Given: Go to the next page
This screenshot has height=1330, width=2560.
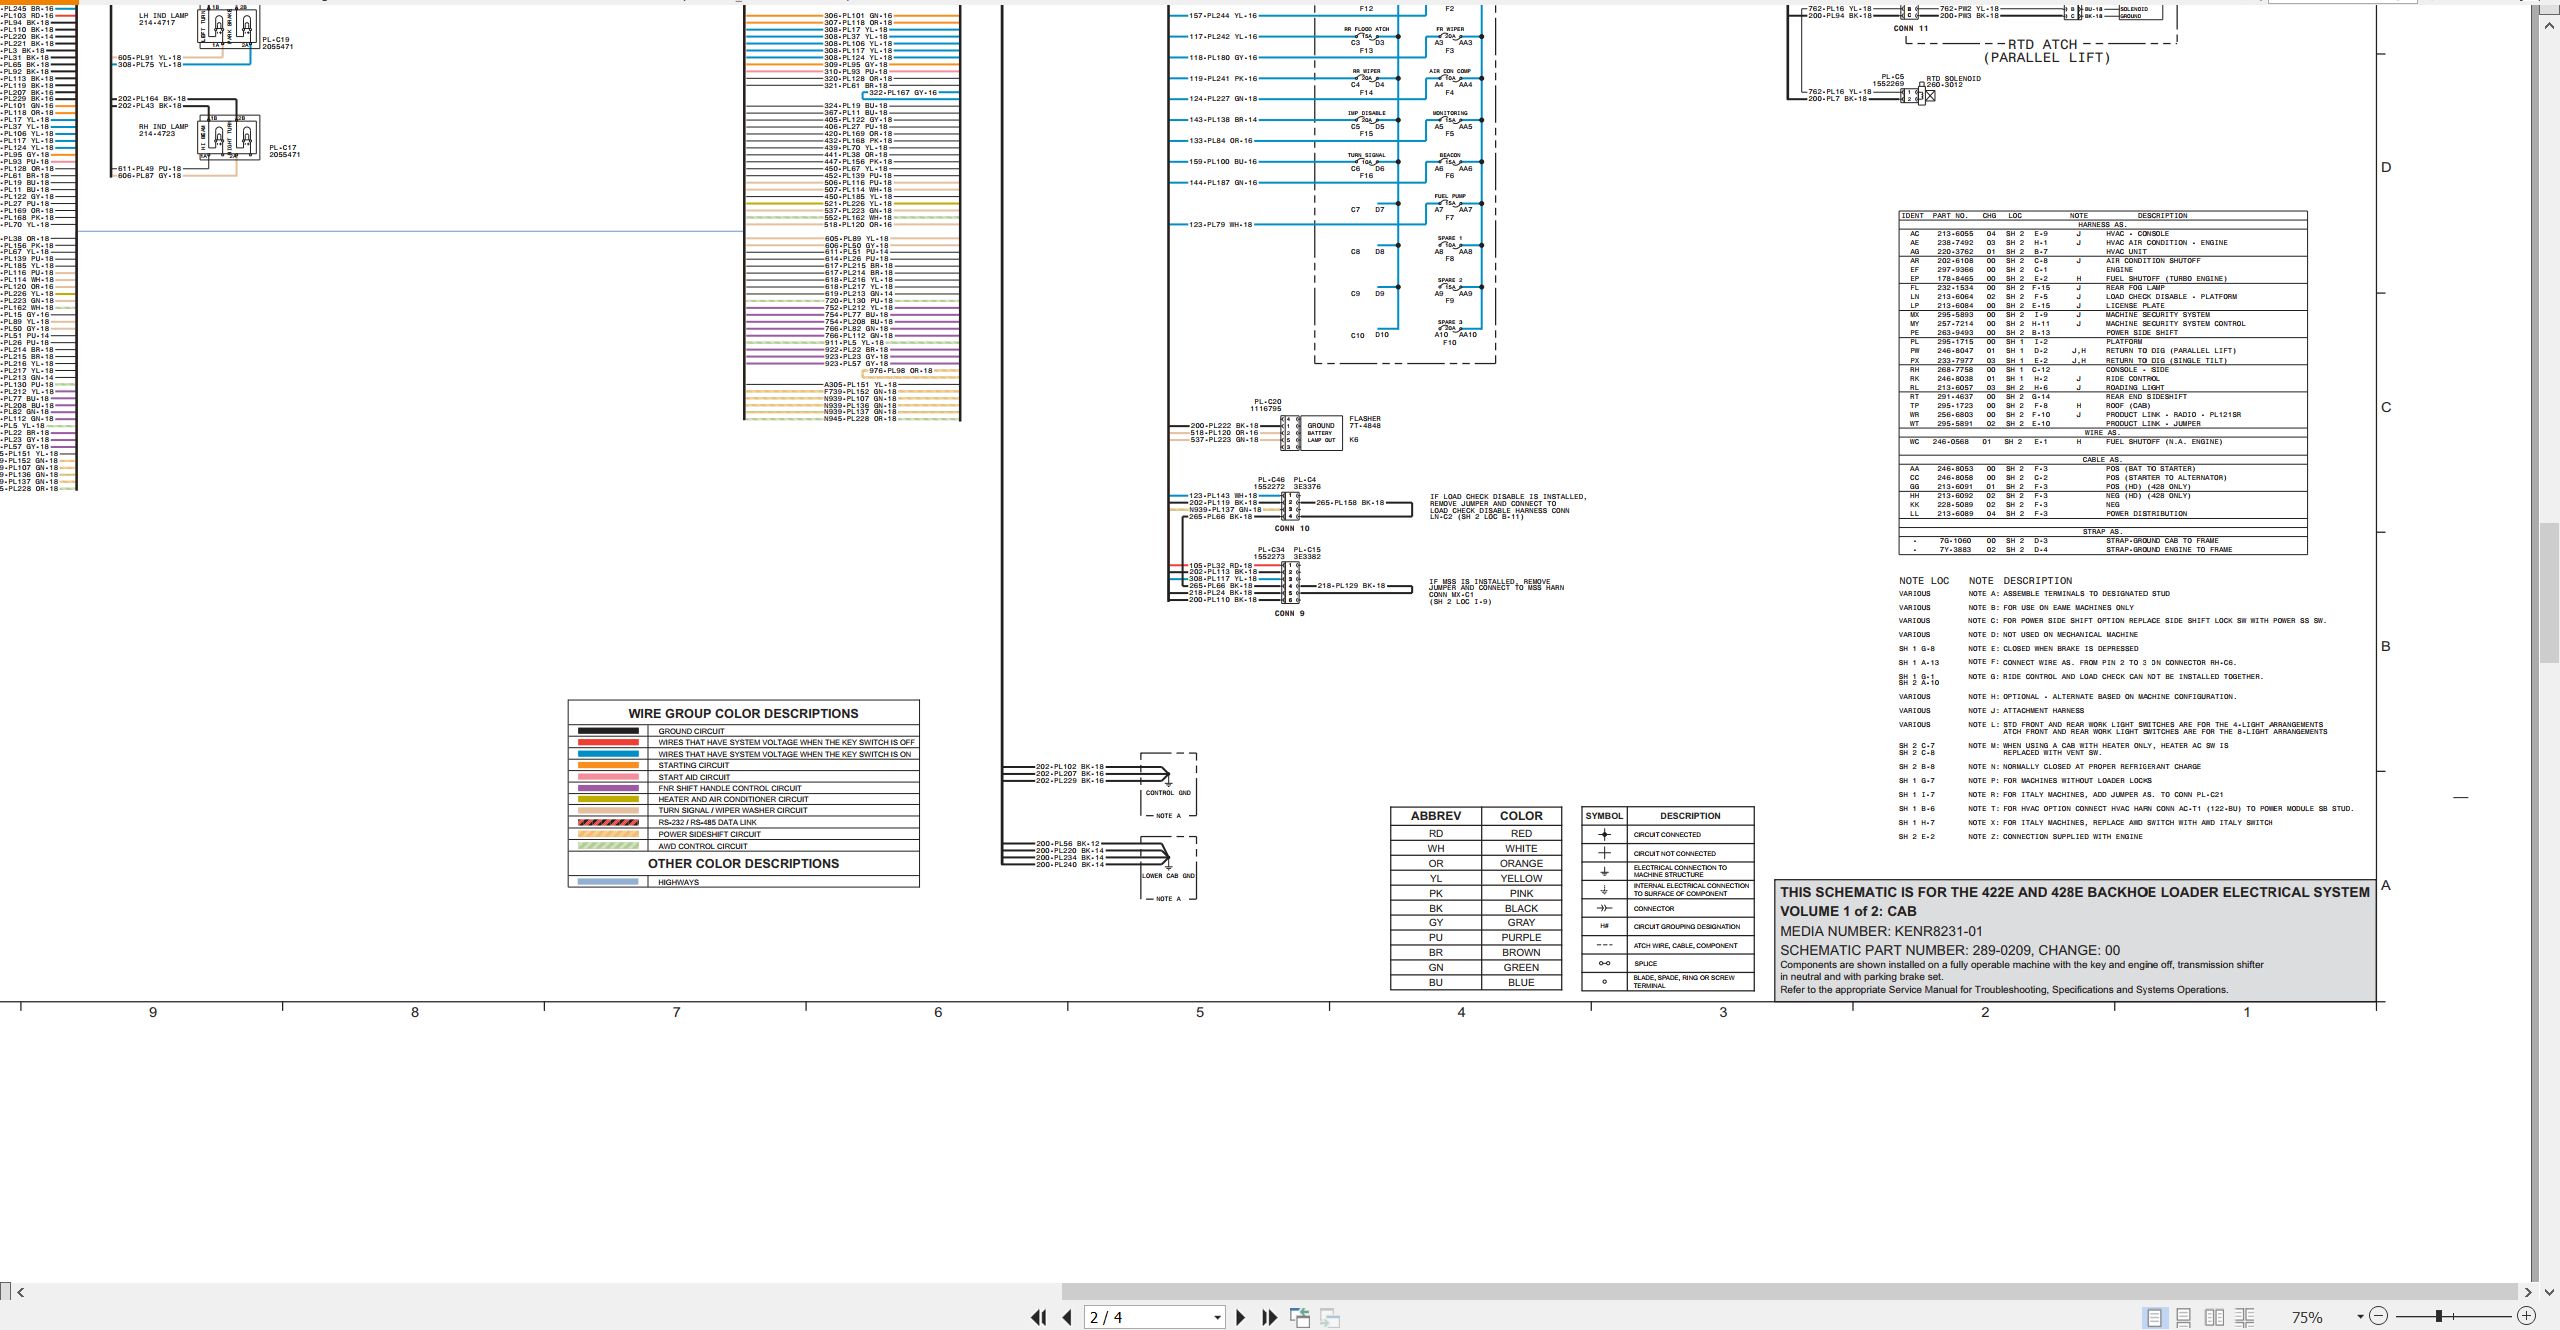Looking at the screenshot, I should tap(1241, 1317).
